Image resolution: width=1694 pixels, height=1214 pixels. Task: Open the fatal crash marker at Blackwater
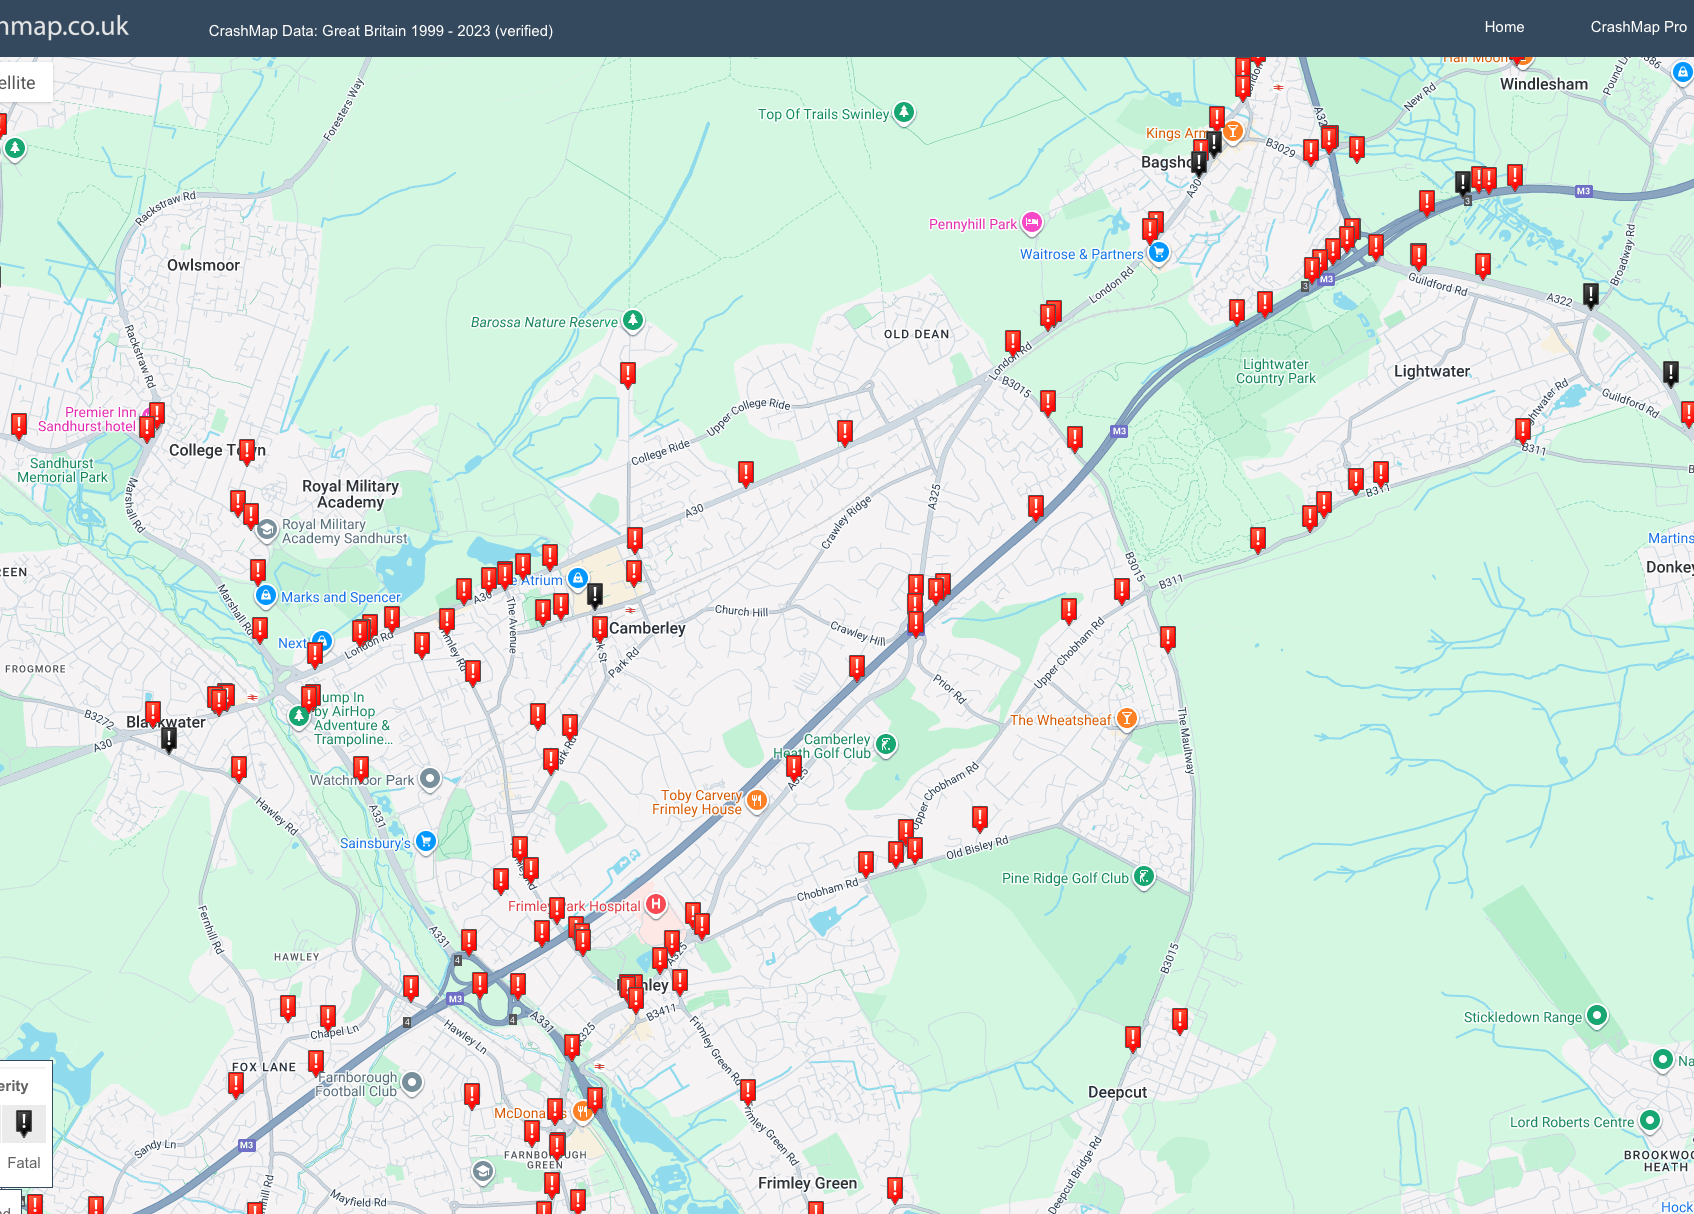pos(169,739)
